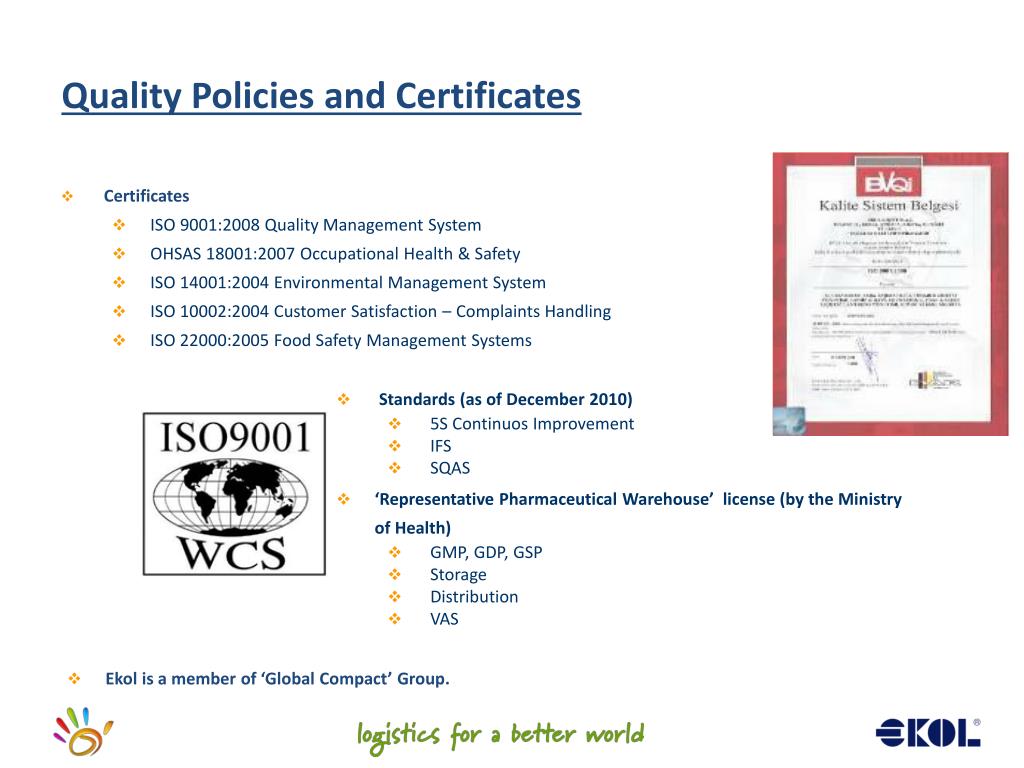Click 'Standards (as of December 2010)' heading
The height and width of the screenshot is (768, 1024).
point(505,399)
